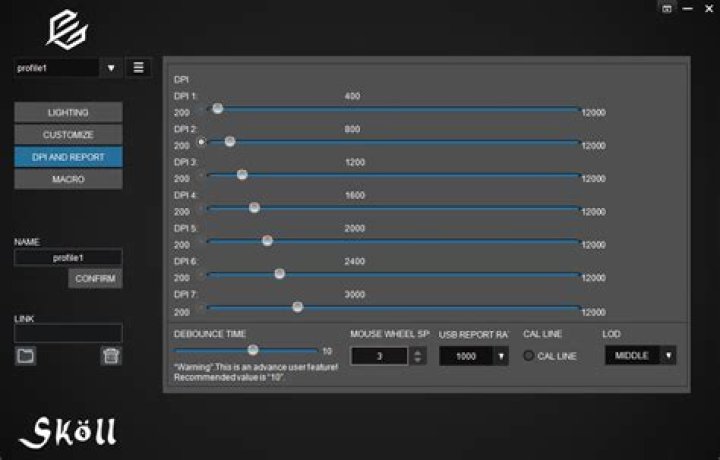Select the DPI 2 radio button

point(201,142)
